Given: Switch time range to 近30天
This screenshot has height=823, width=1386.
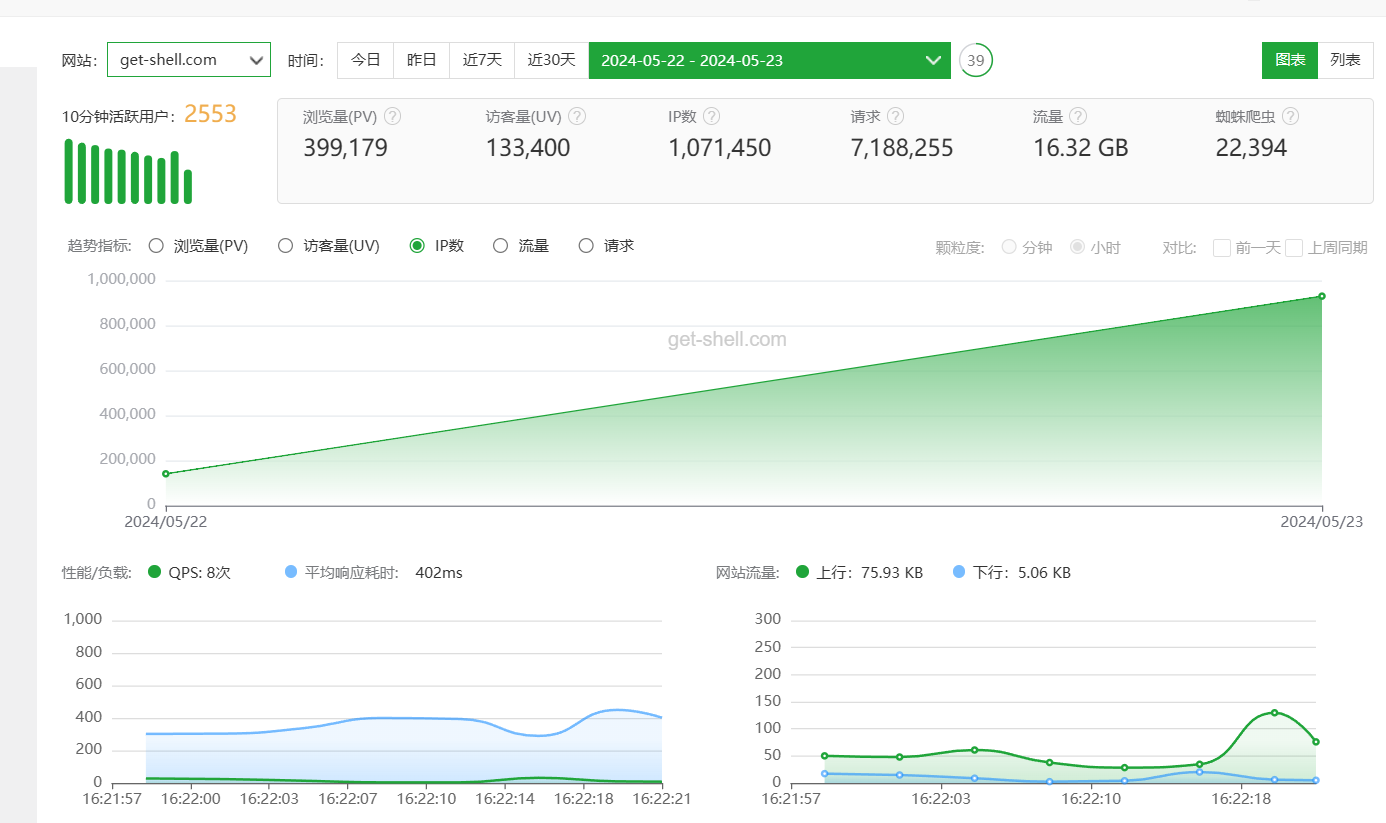Looking at the screenshot, I should [552, 60].
